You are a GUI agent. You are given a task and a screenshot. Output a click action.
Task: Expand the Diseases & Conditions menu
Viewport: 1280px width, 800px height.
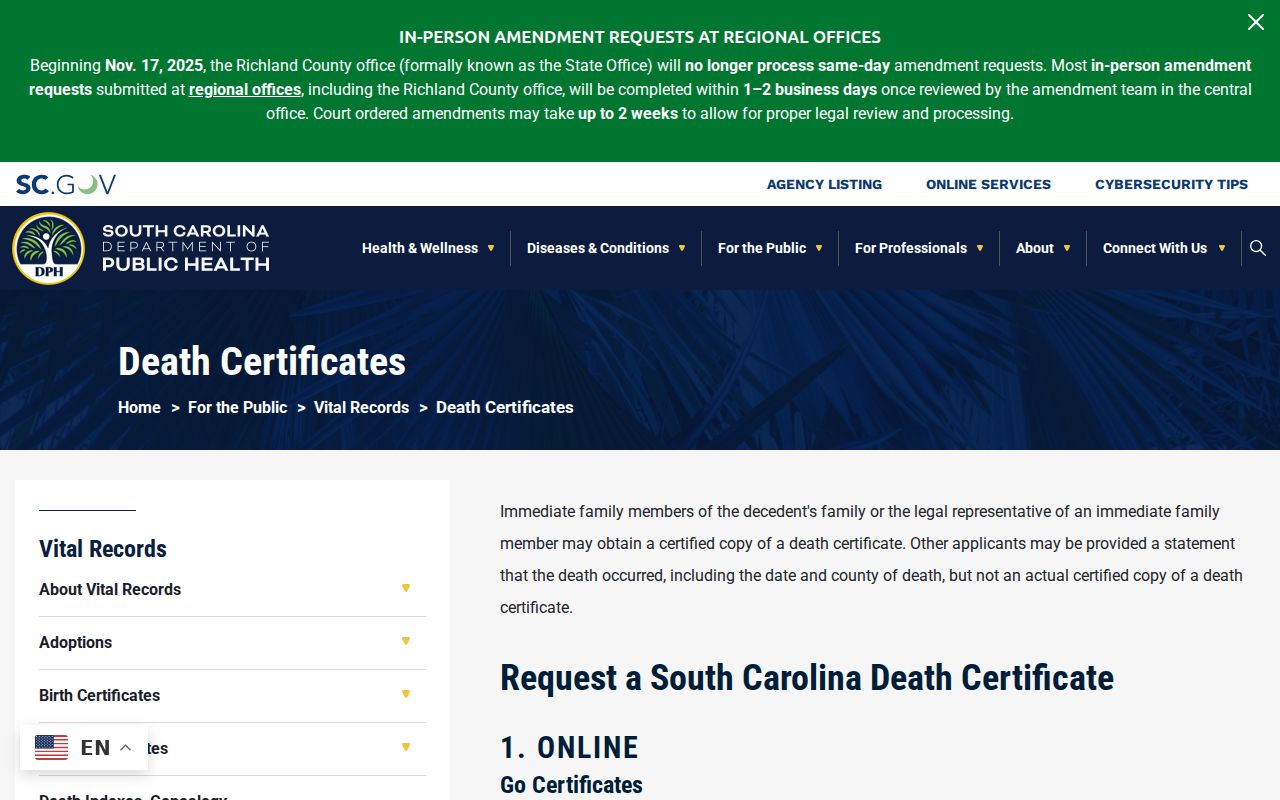coord(606,248)
